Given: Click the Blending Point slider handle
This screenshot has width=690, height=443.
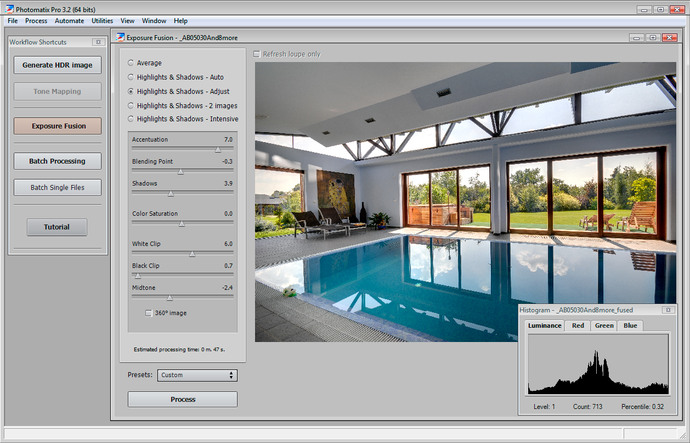Looking at the screenshot, I should [180, 172].
